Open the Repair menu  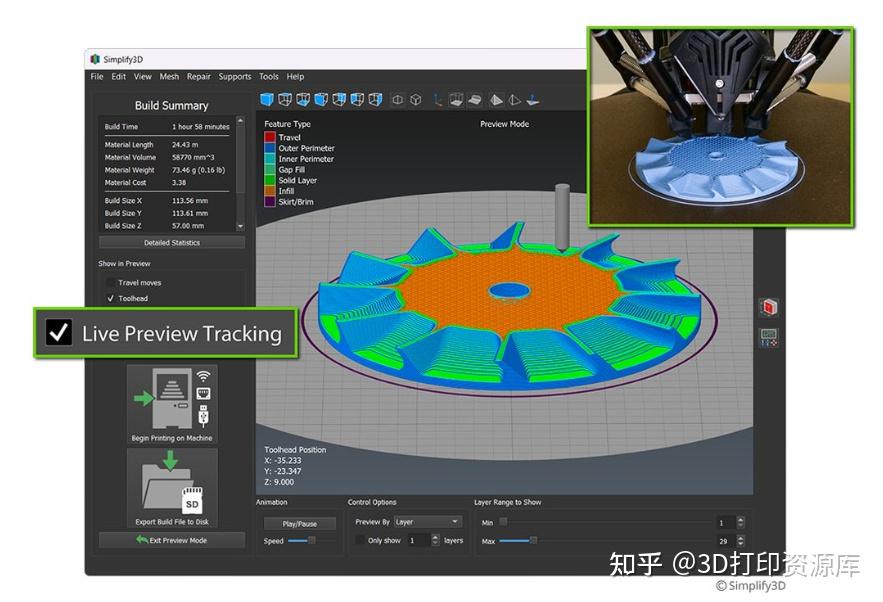click(198, 76)
